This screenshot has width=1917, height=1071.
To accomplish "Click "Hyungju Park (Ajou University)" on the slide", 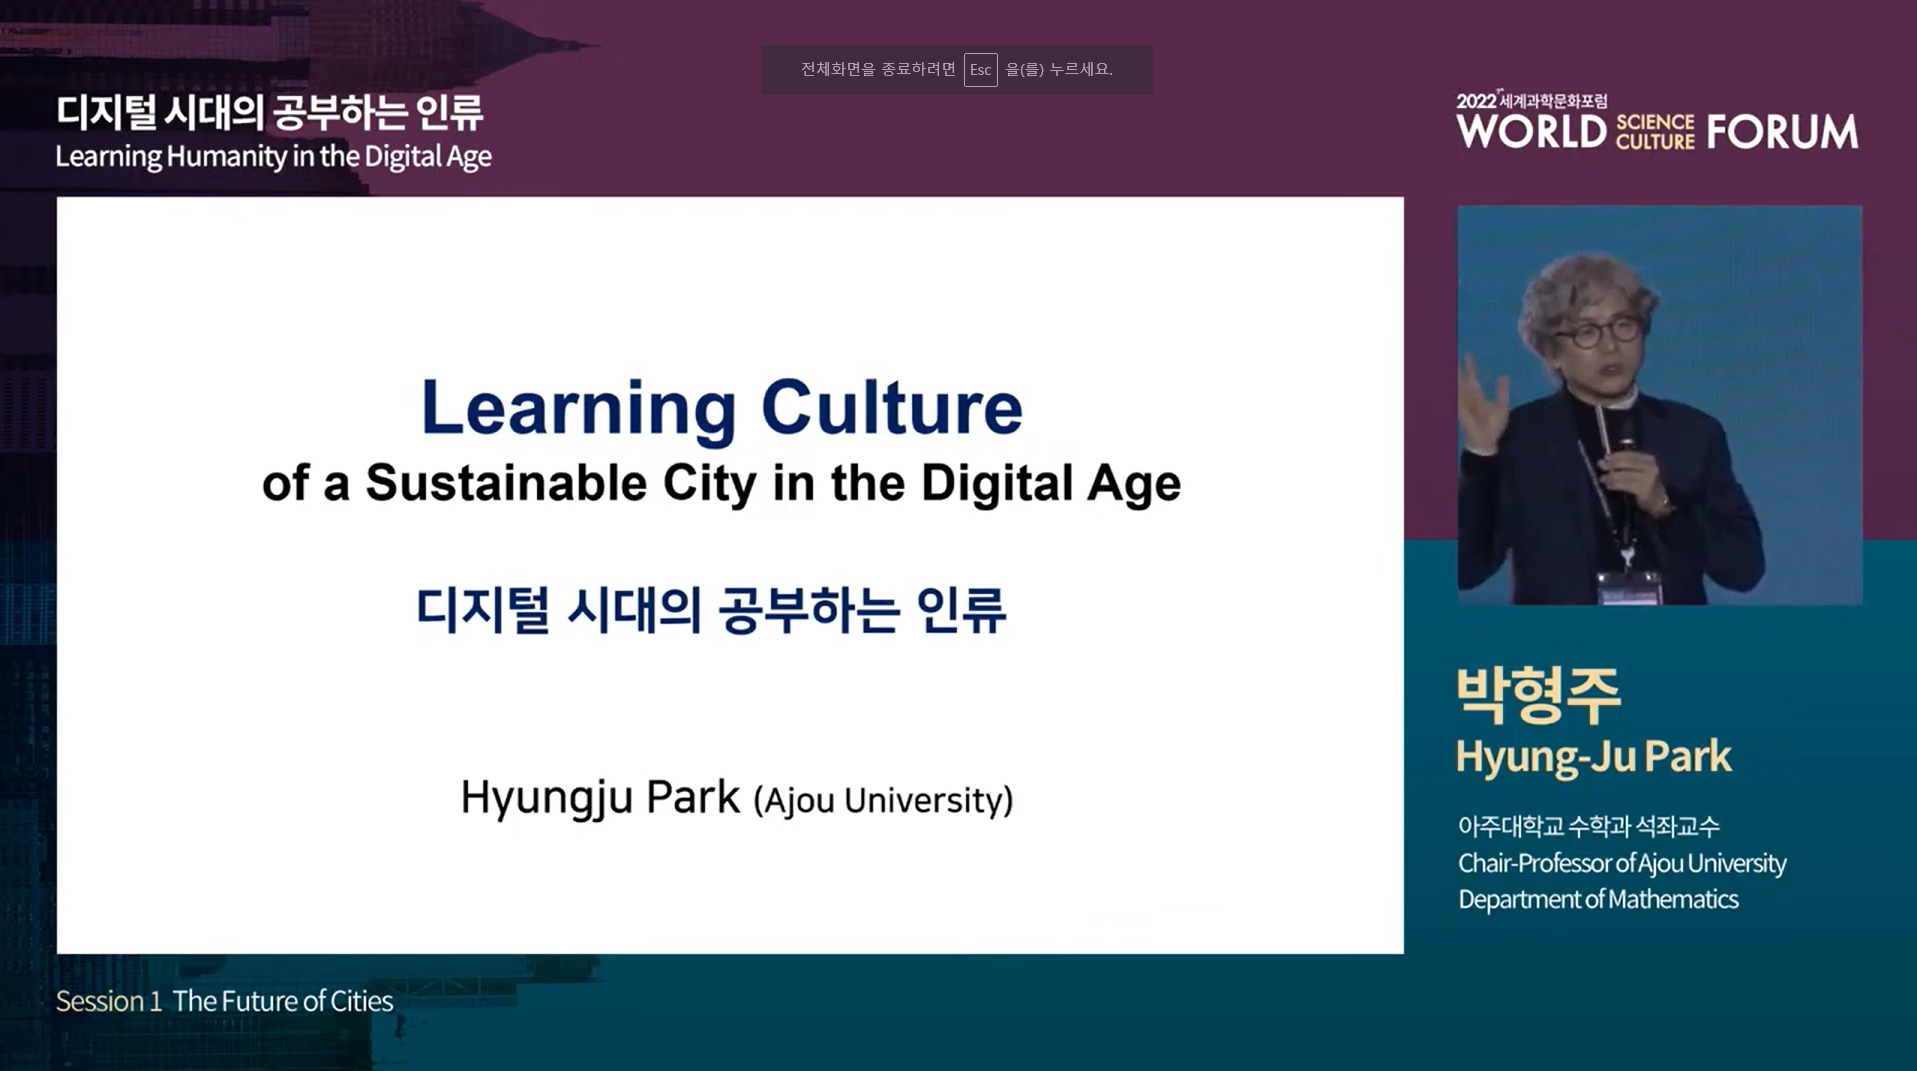I will coord(736,798).
